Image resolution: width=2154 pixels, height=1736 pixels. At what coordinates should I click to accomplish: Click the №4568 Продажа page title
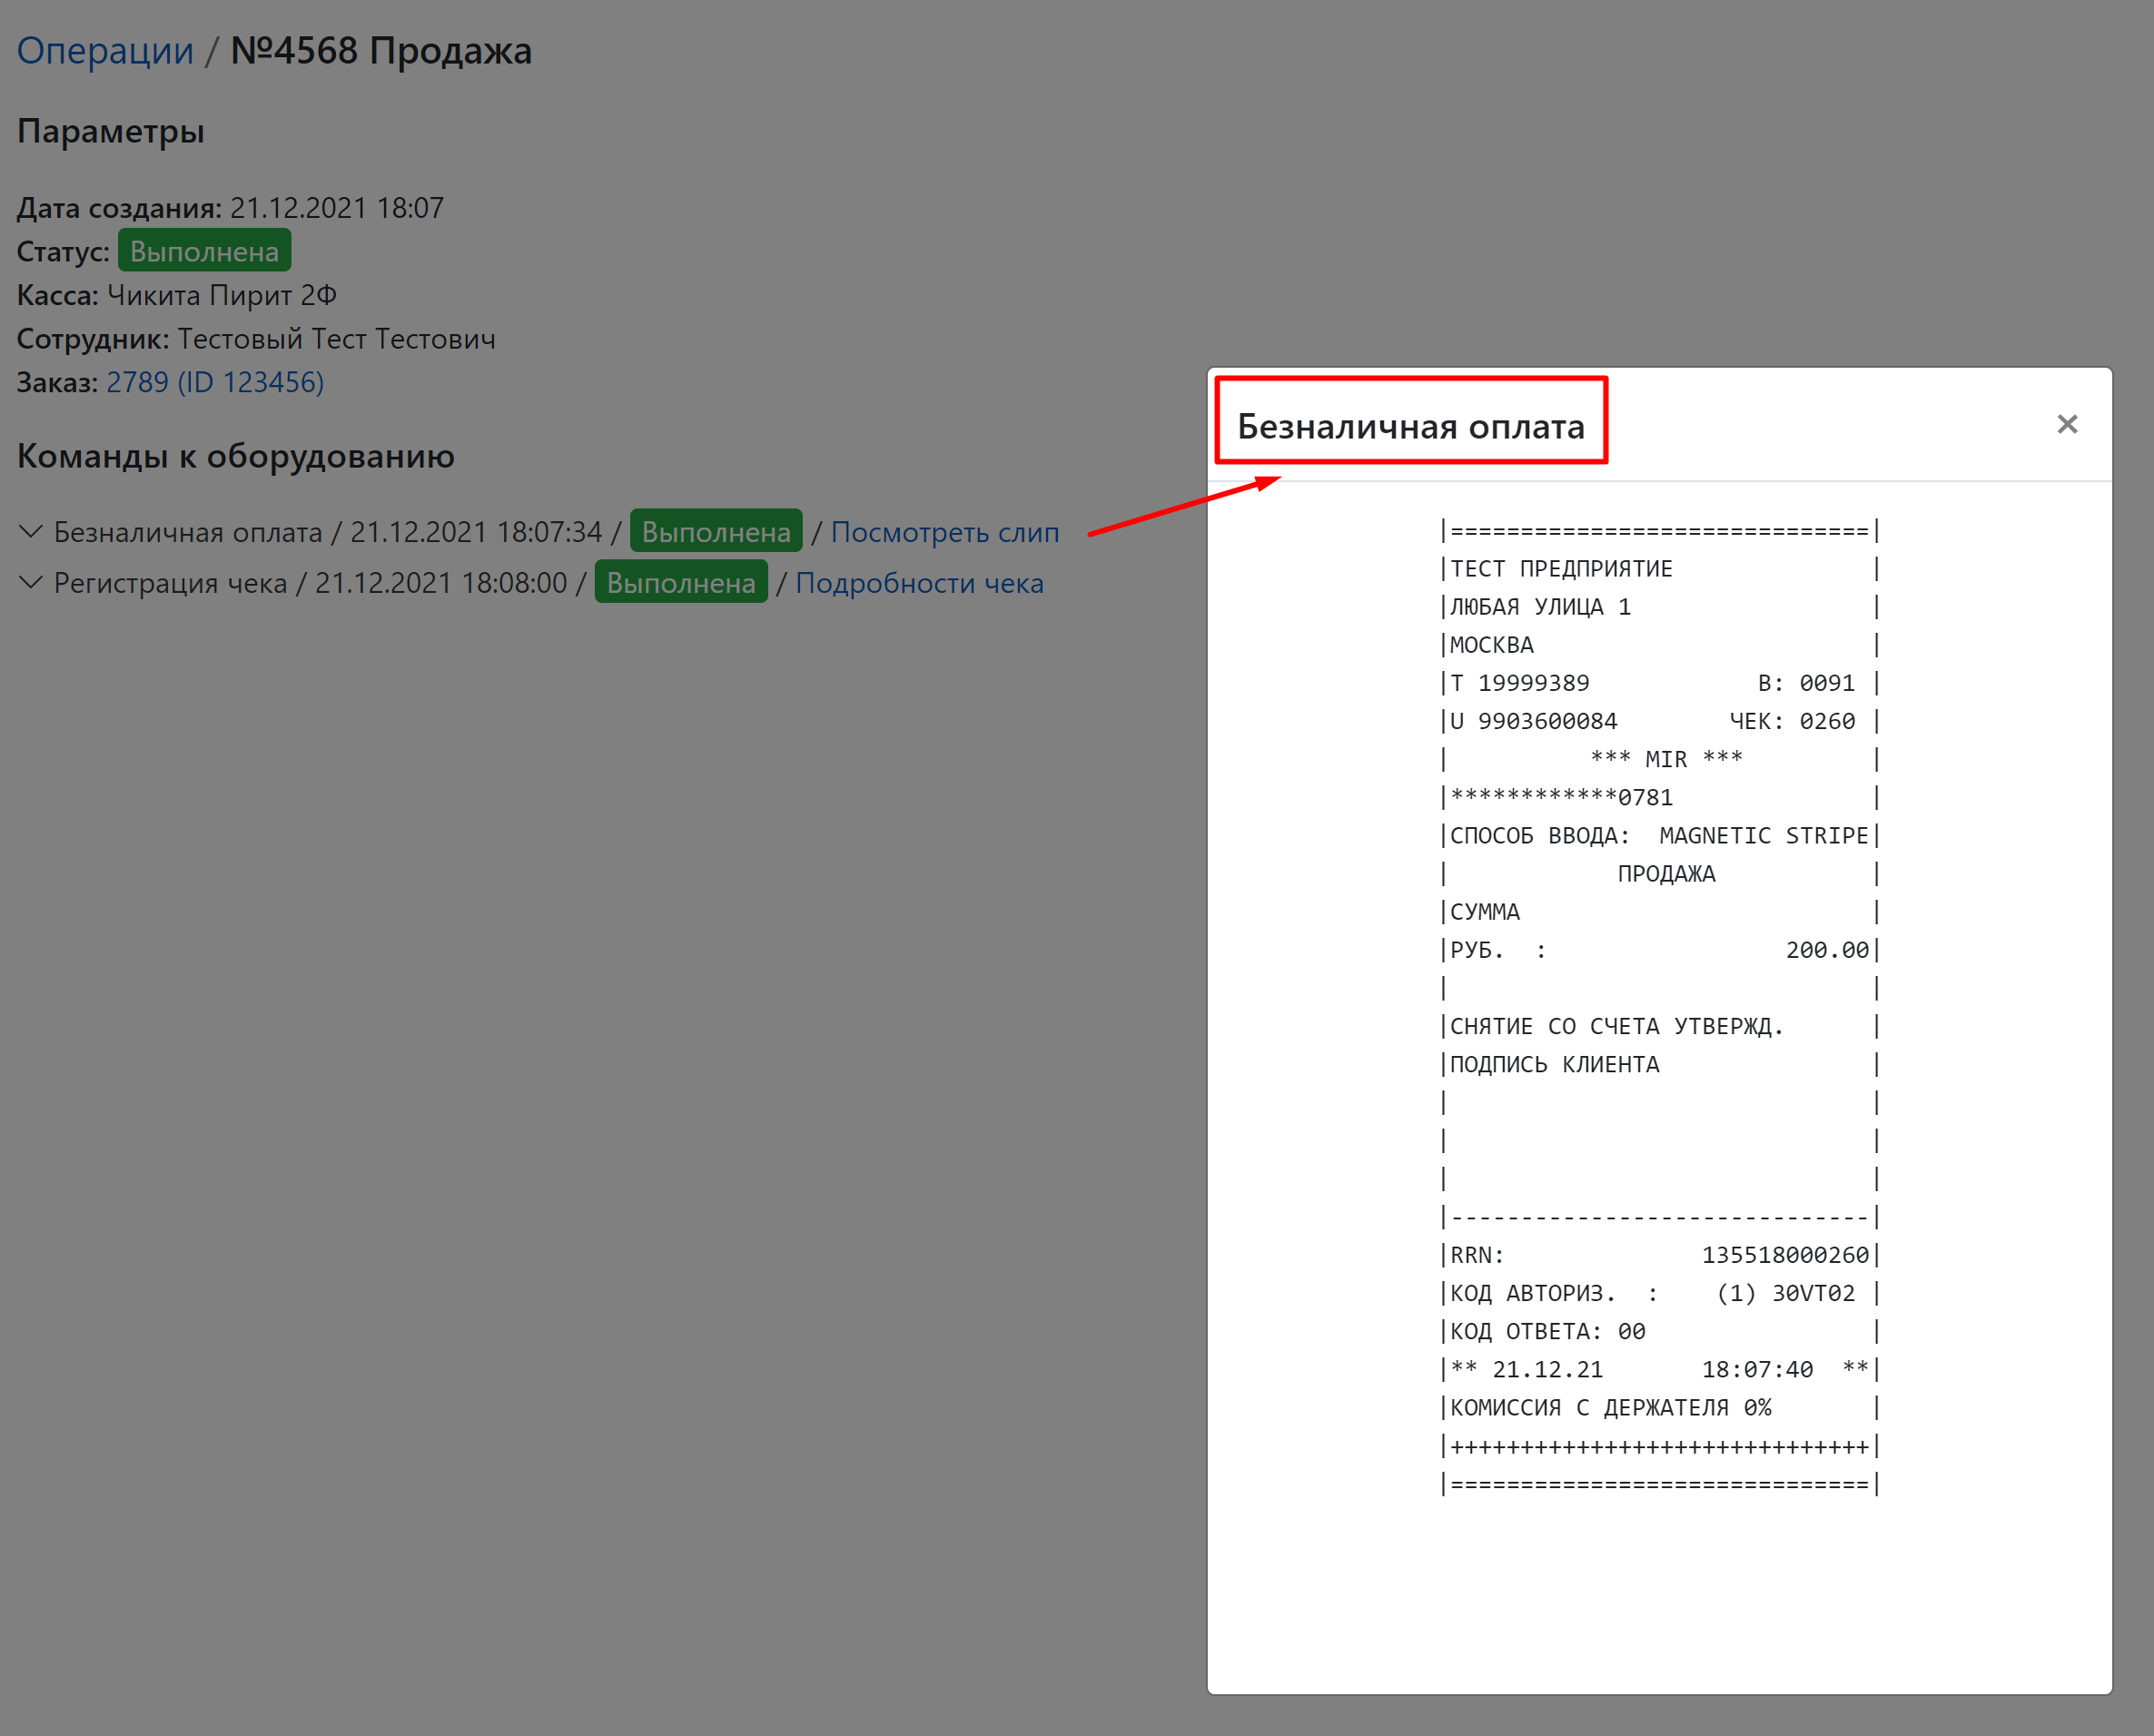pos(381,50)
